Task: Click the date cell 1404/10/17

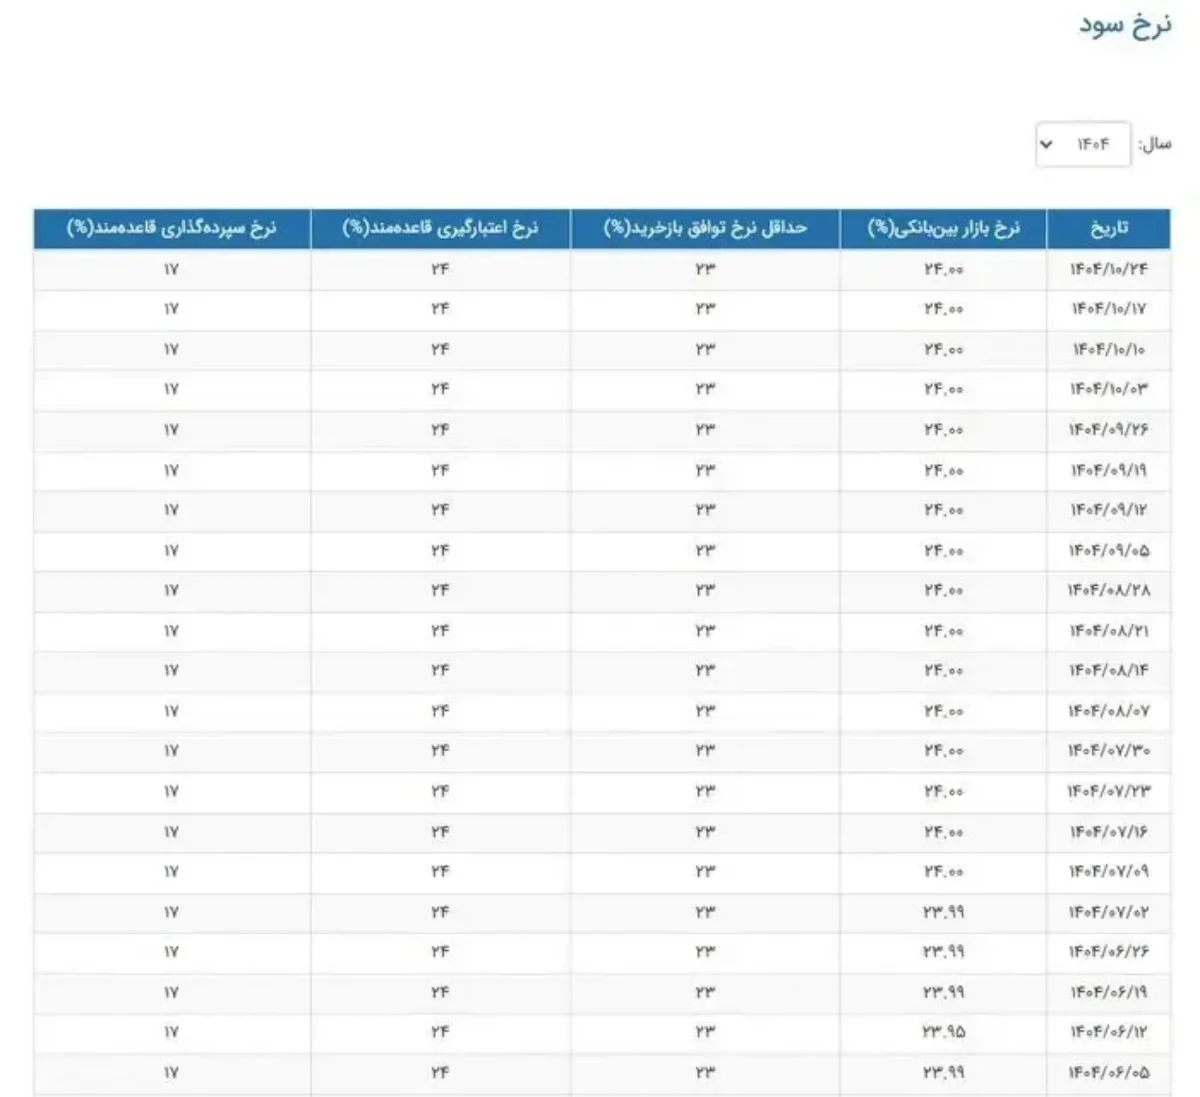Action: pyautogui.click(x=1108, y=309)
